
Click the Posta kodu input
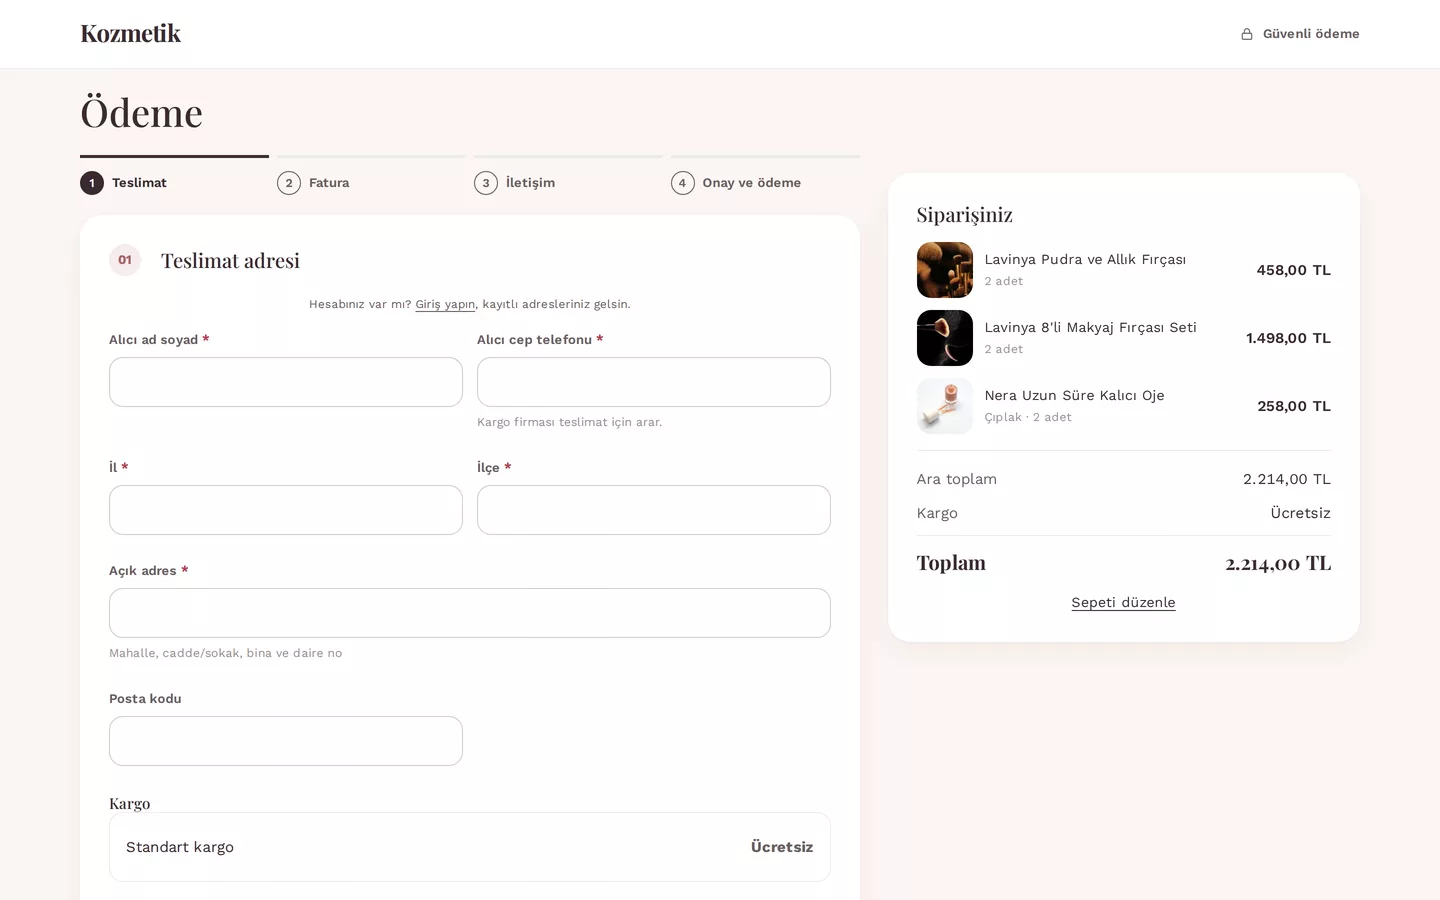pos(286,741)
